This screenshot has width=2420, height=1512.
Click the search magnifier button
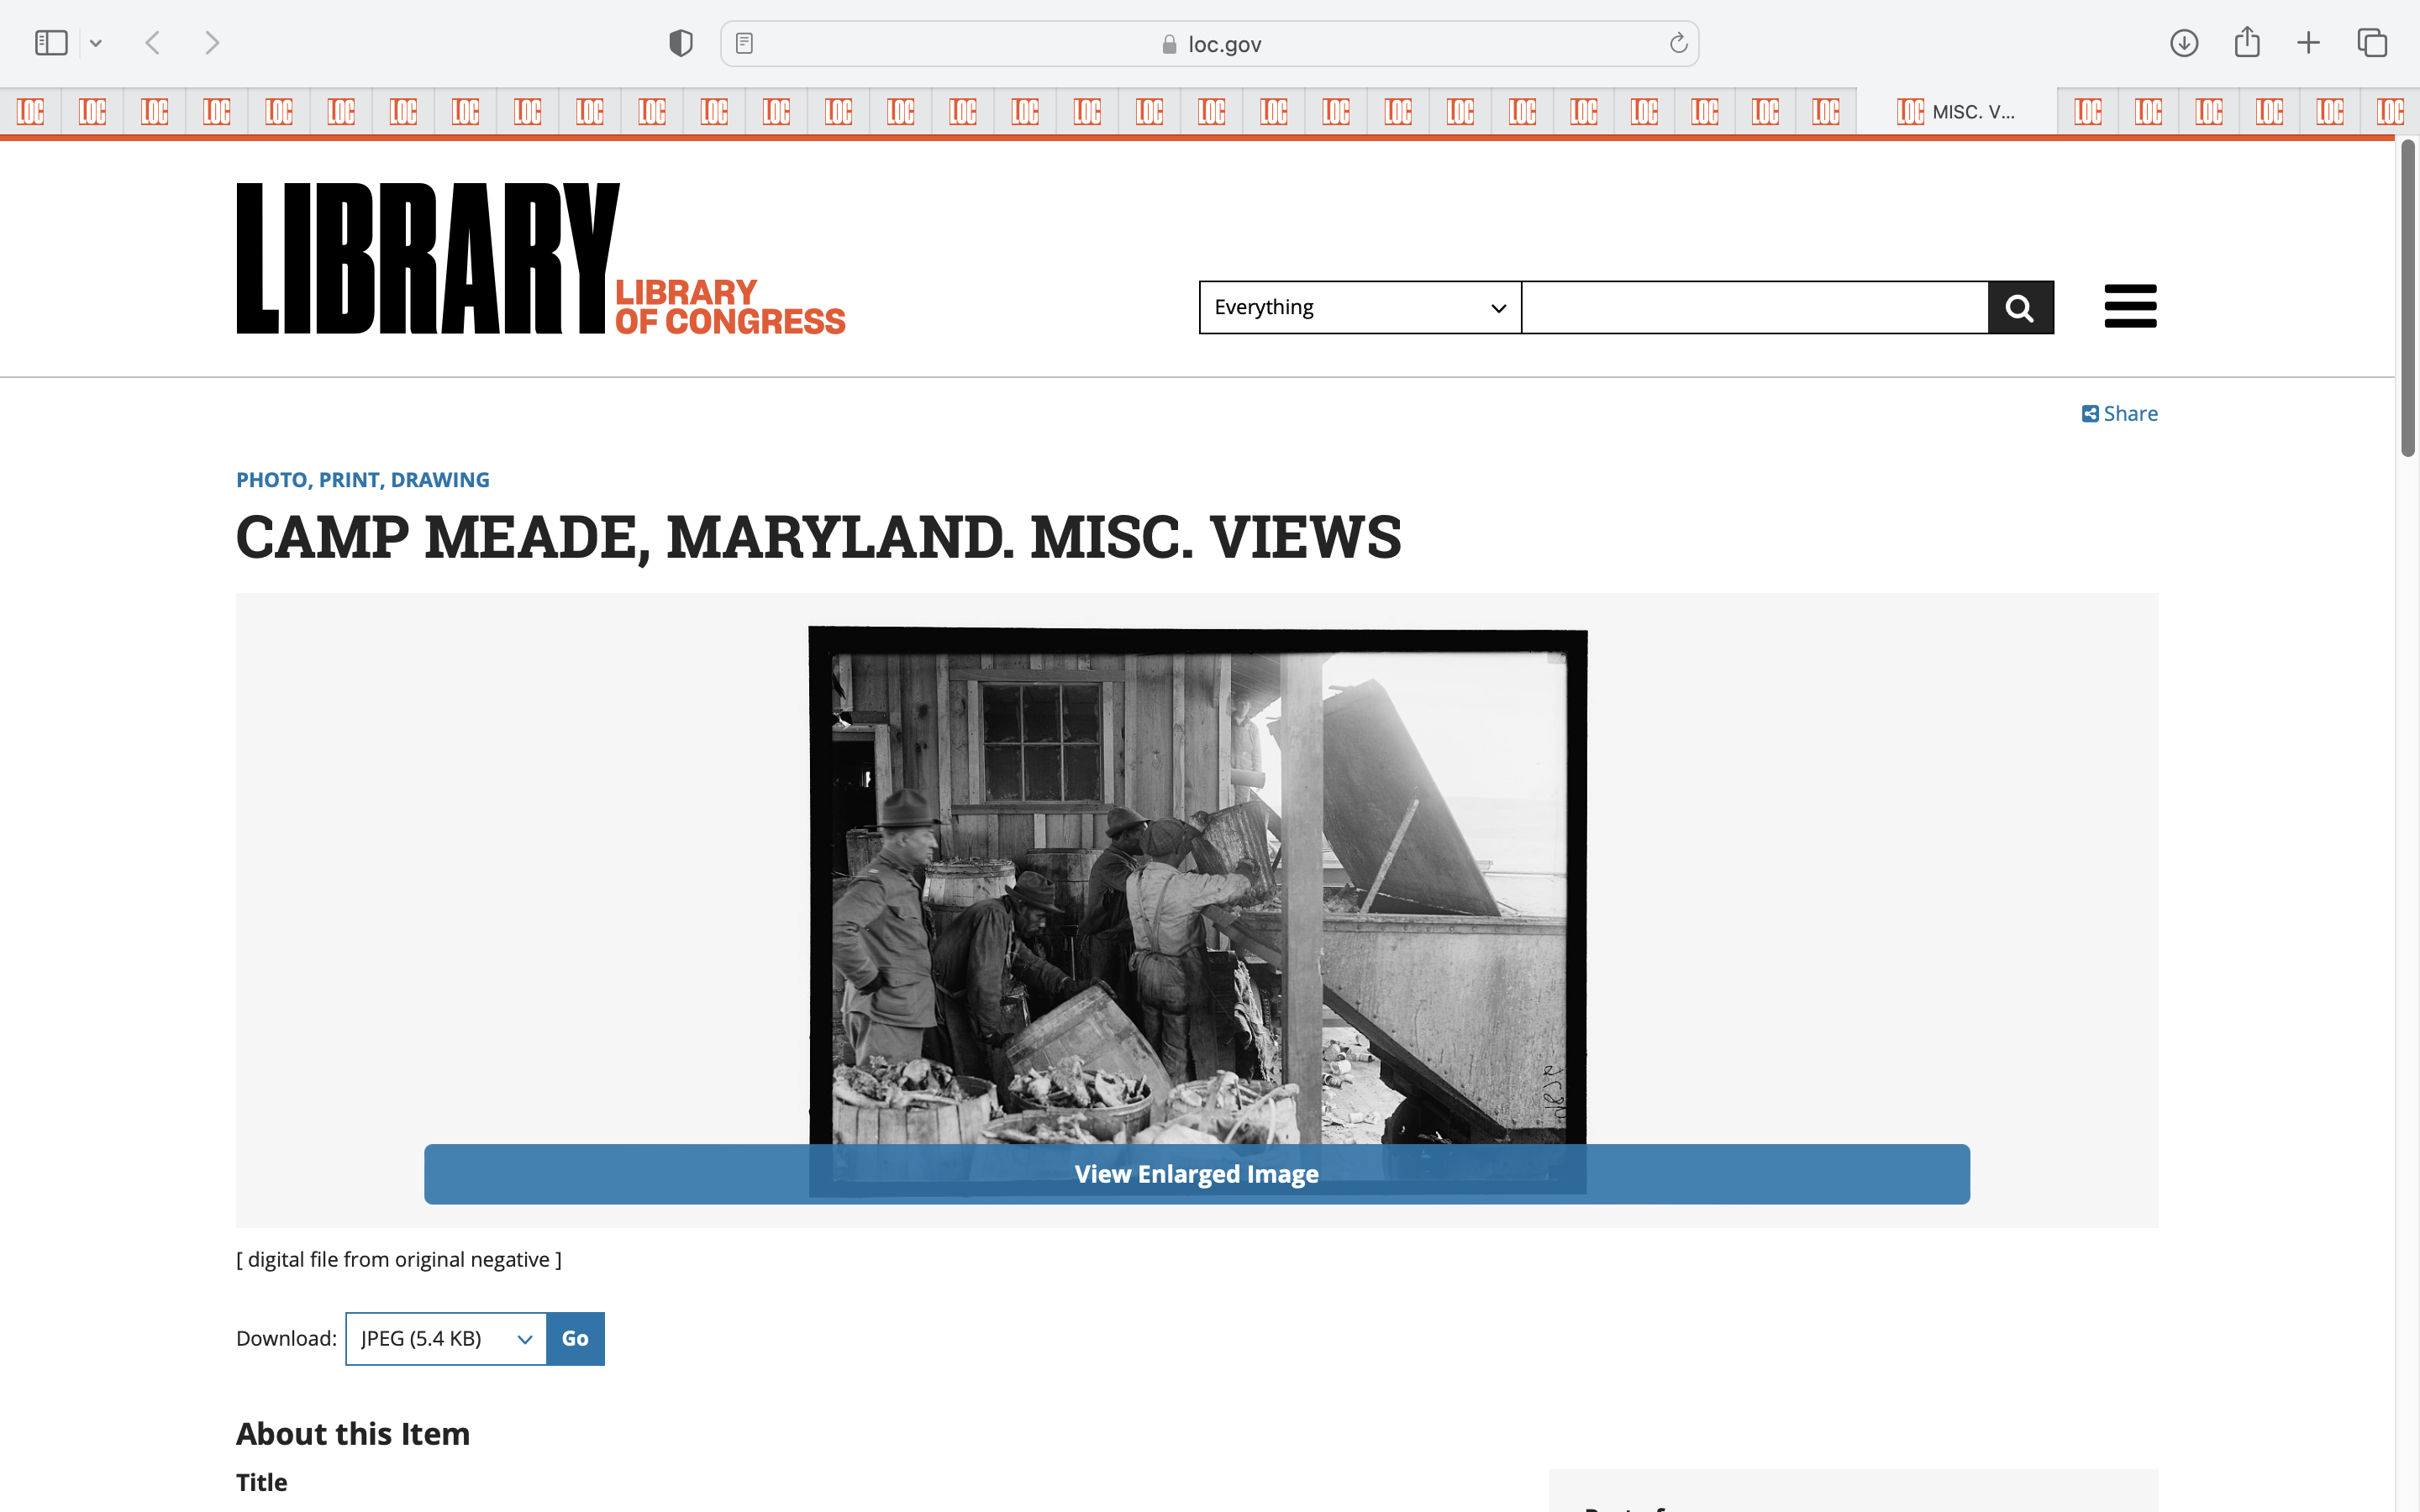coord(2020,307)
